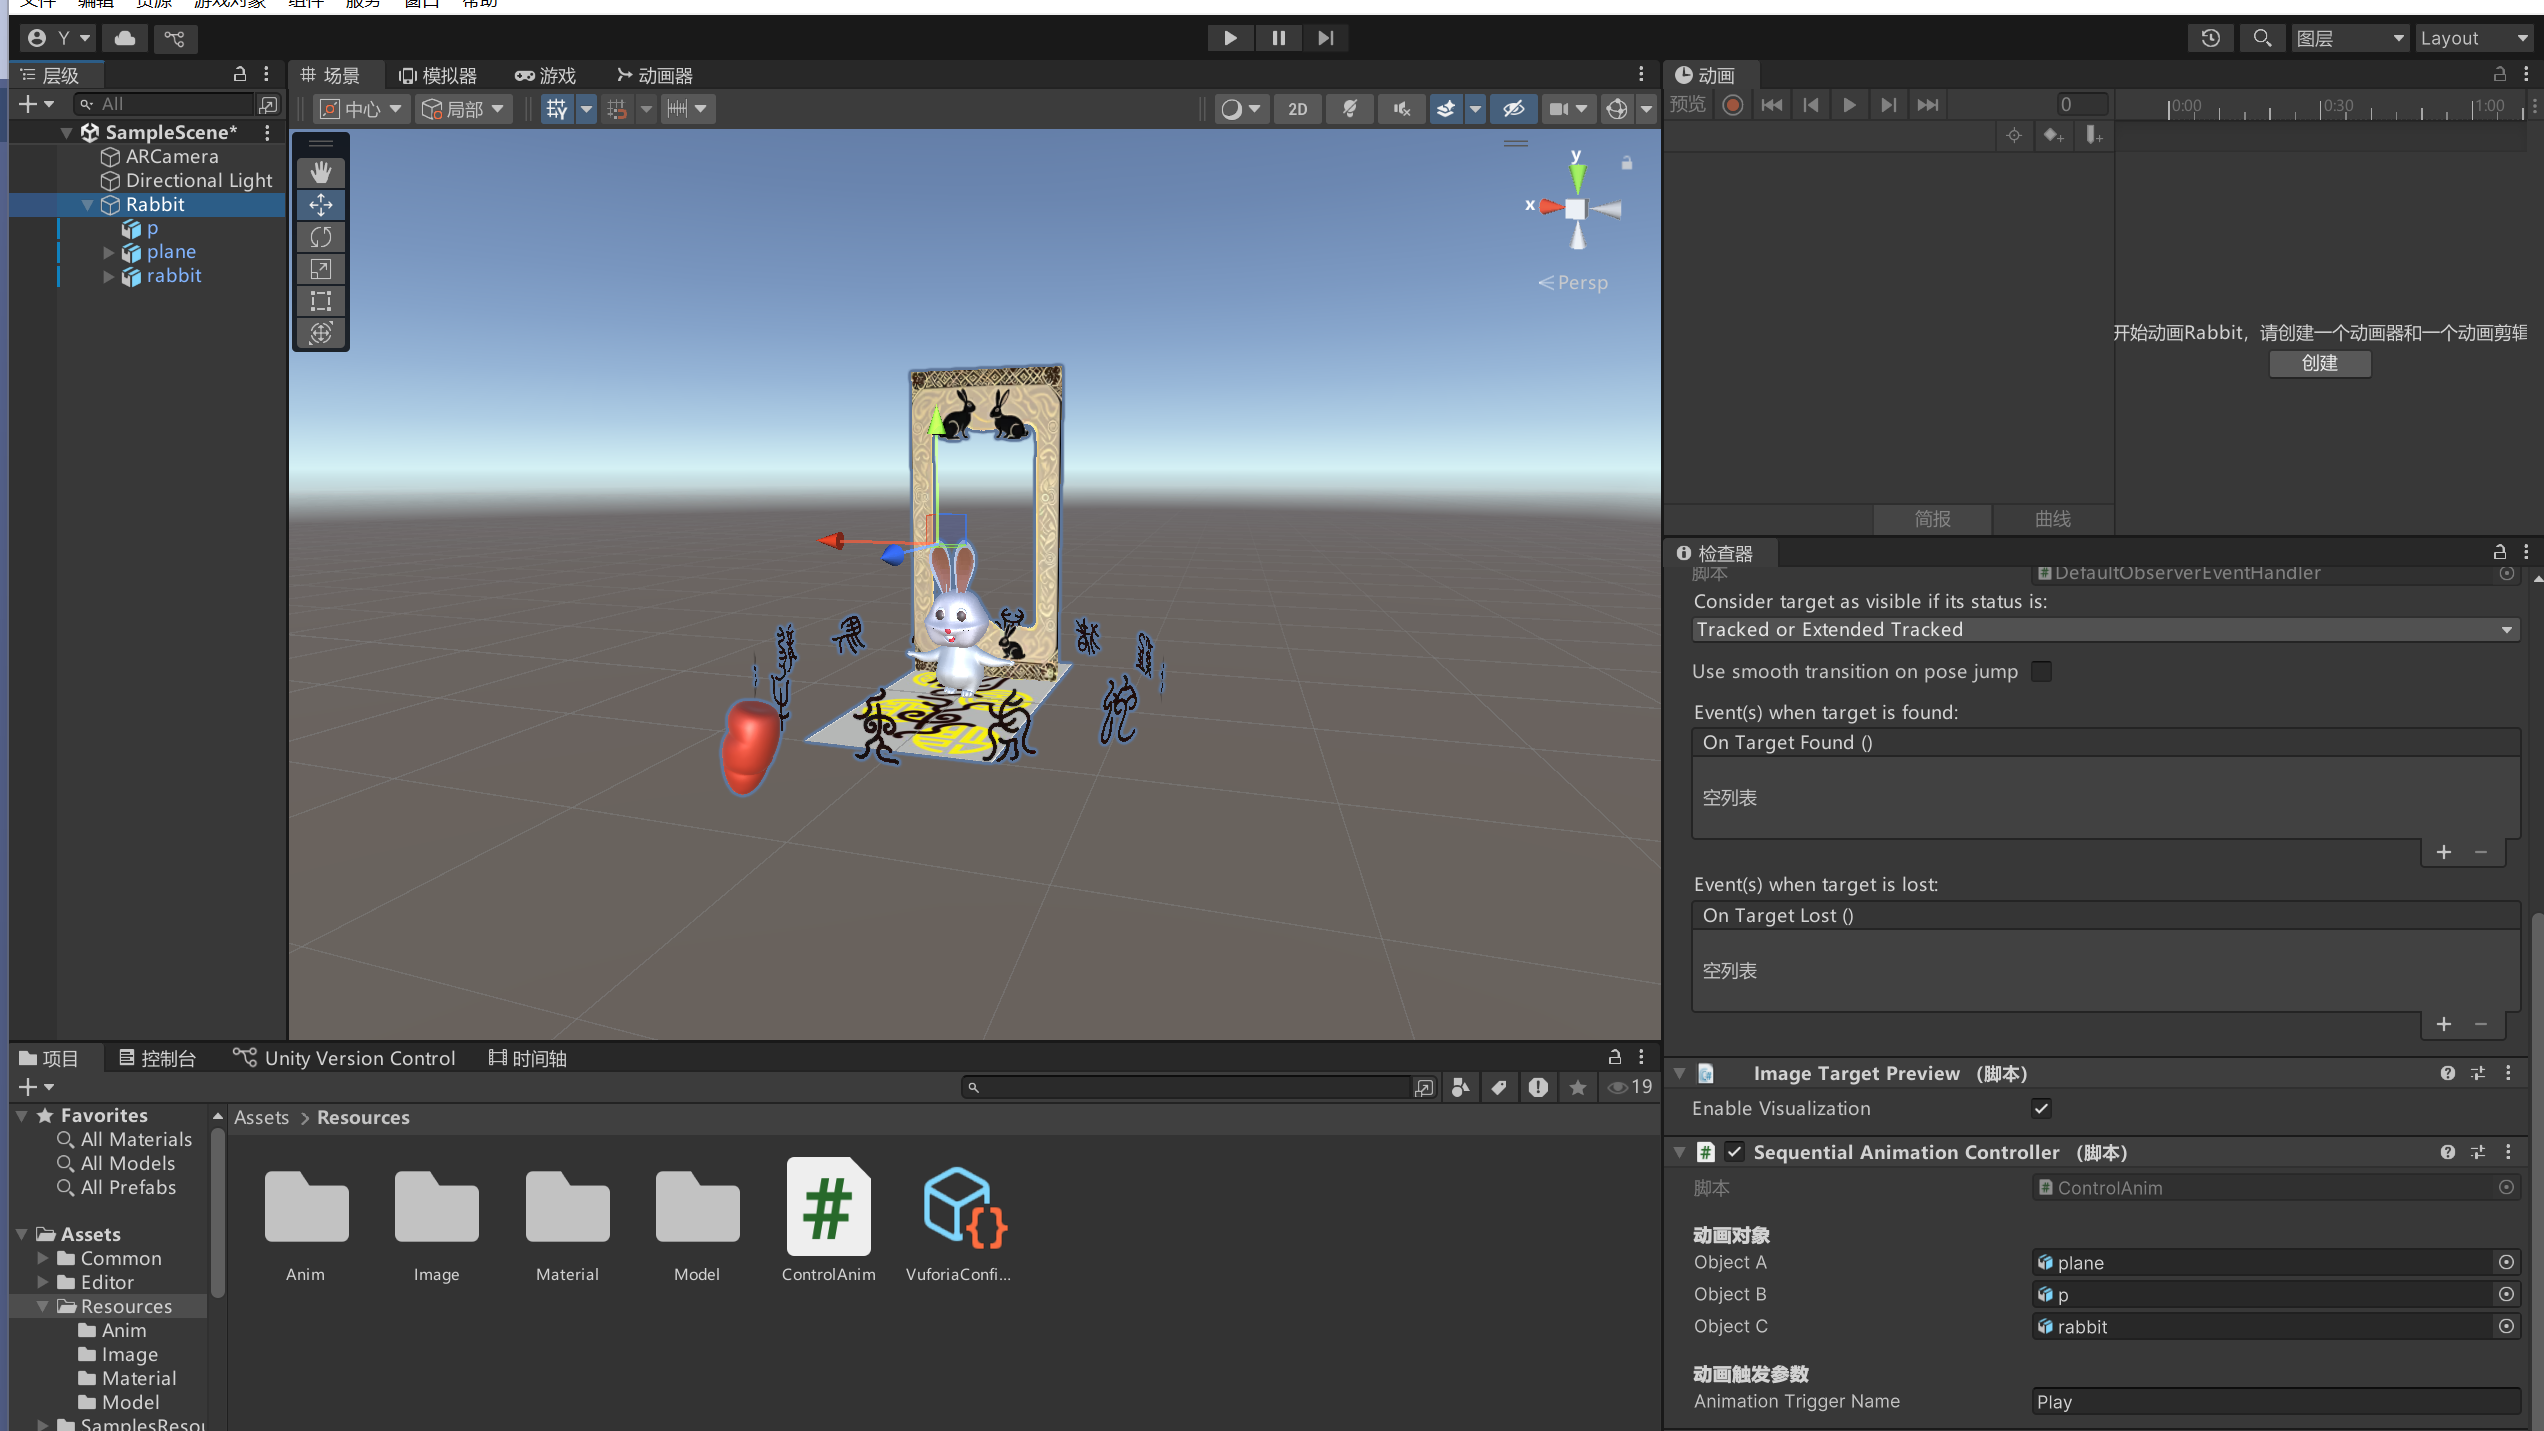Toggle Enable Visualization checkbox
This screenshot has height=1431, width=2544.
pos(2041,1108)
